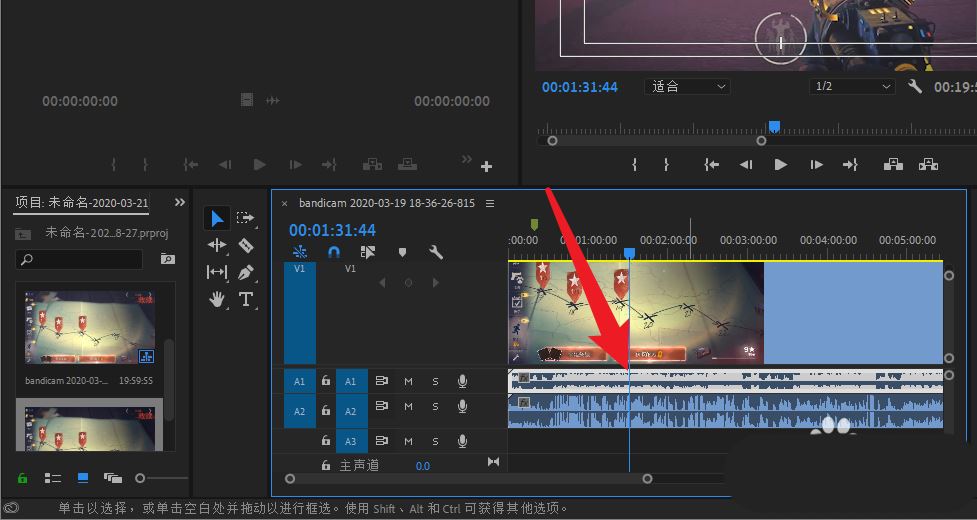This screenshot has height=520, width=977.
Task: Open the 适合 zoom level dropdown
Action: [x=687, y=87]
